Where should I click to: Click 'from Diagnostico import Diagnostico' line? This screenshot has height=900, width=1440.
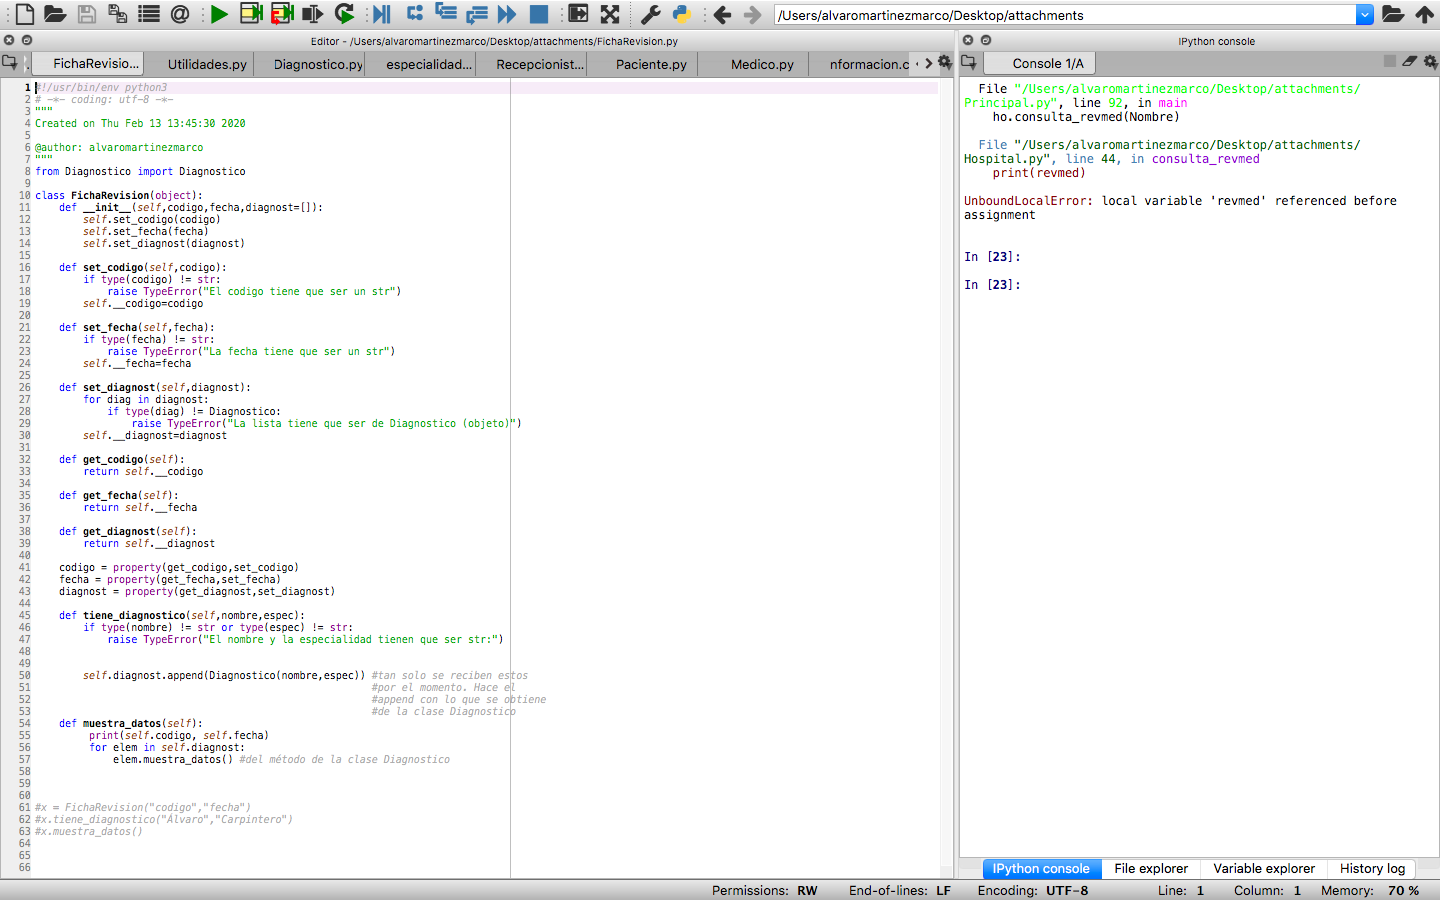tap(140, 172)
